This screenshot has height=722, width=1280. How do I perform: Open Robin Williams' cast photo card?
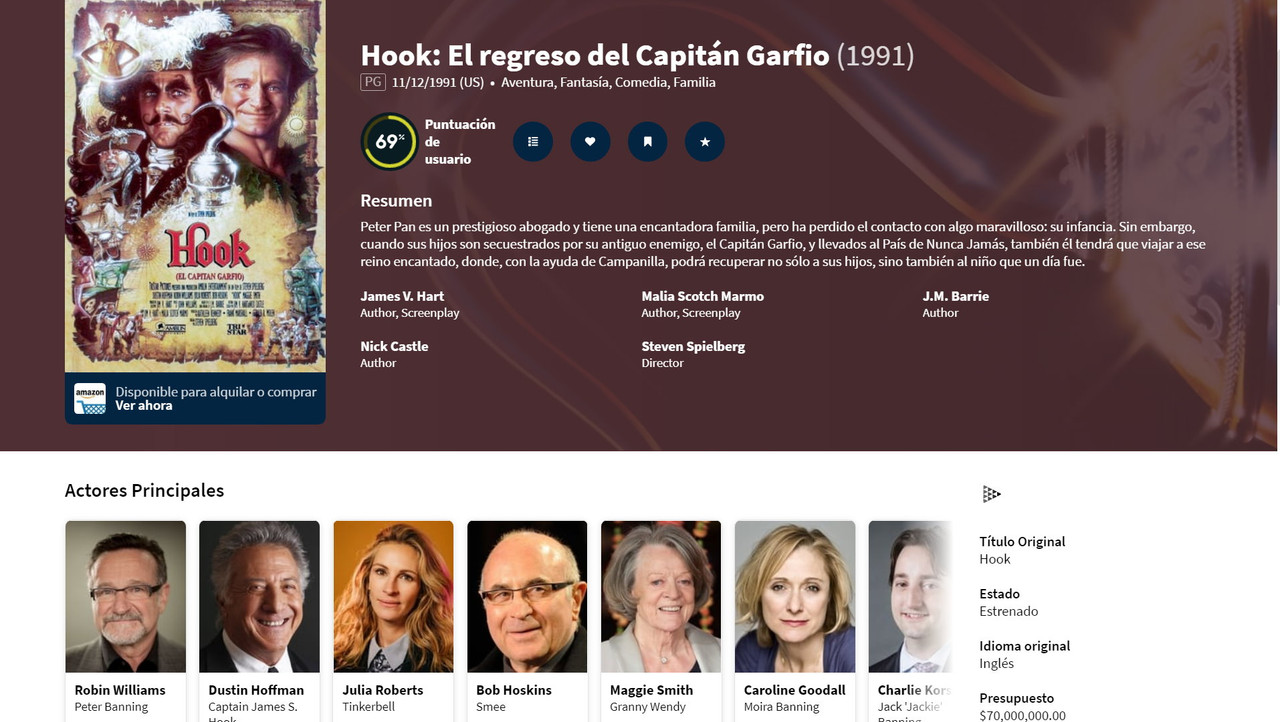tap(125, 596)
